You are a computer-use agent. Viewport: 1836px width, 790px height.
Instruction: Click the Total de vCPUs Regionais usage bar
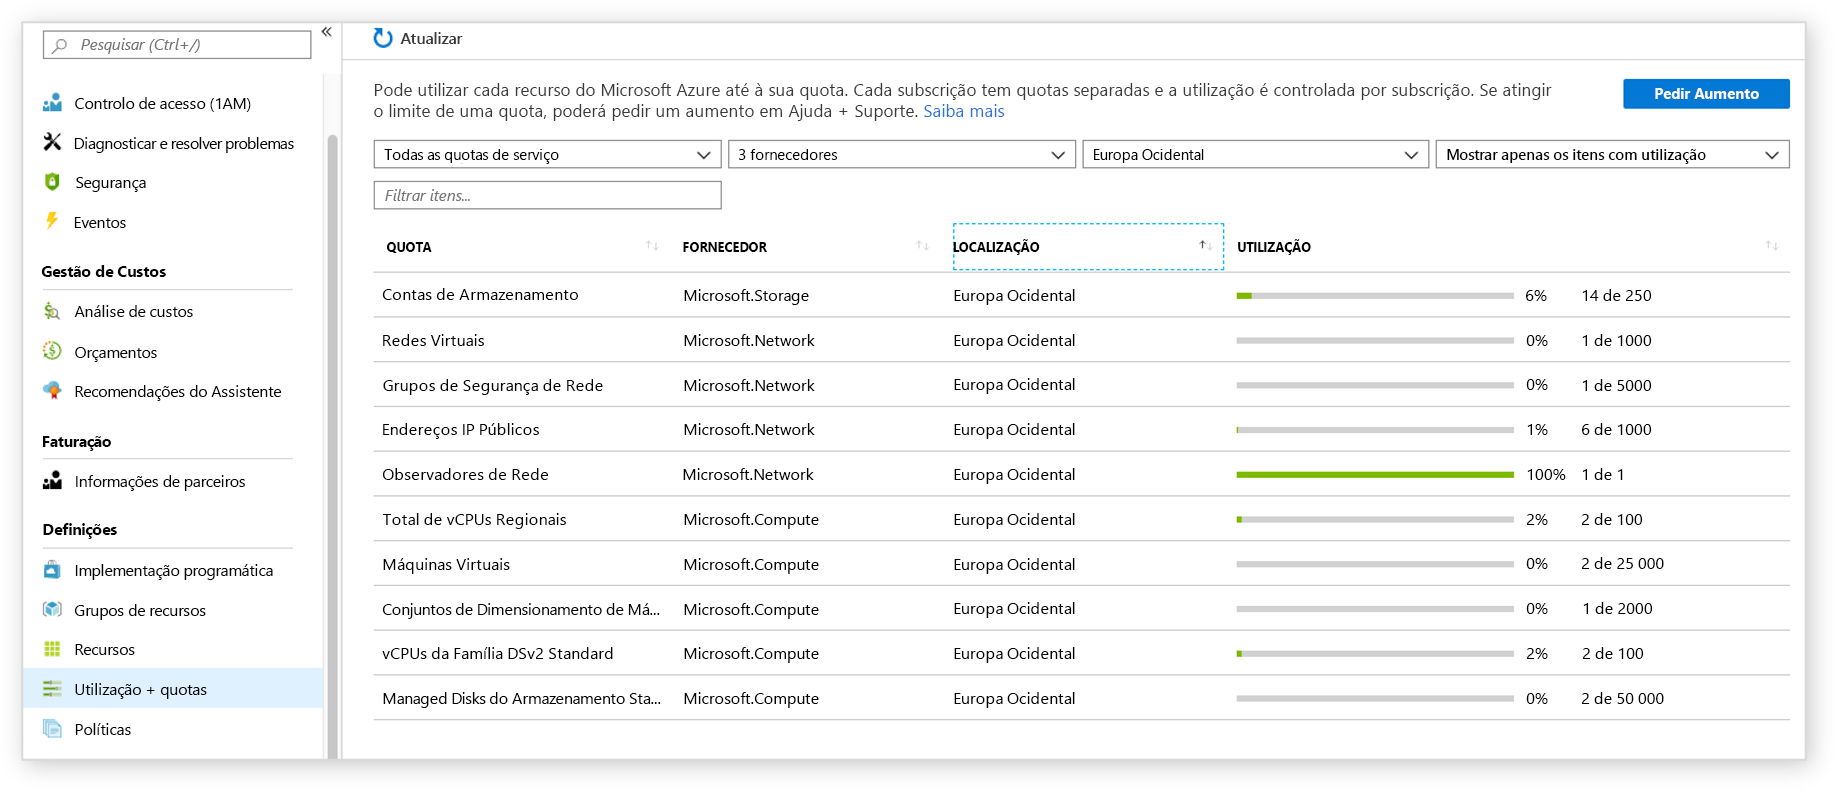point(1375,519)
